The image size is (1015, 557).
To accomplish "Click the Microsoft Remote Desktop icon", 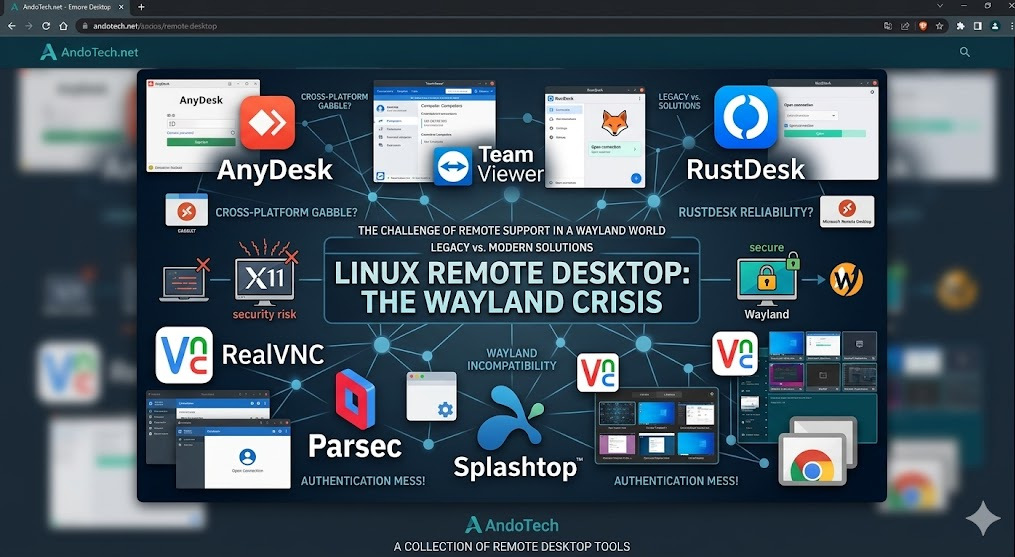I will coord(847,211).
